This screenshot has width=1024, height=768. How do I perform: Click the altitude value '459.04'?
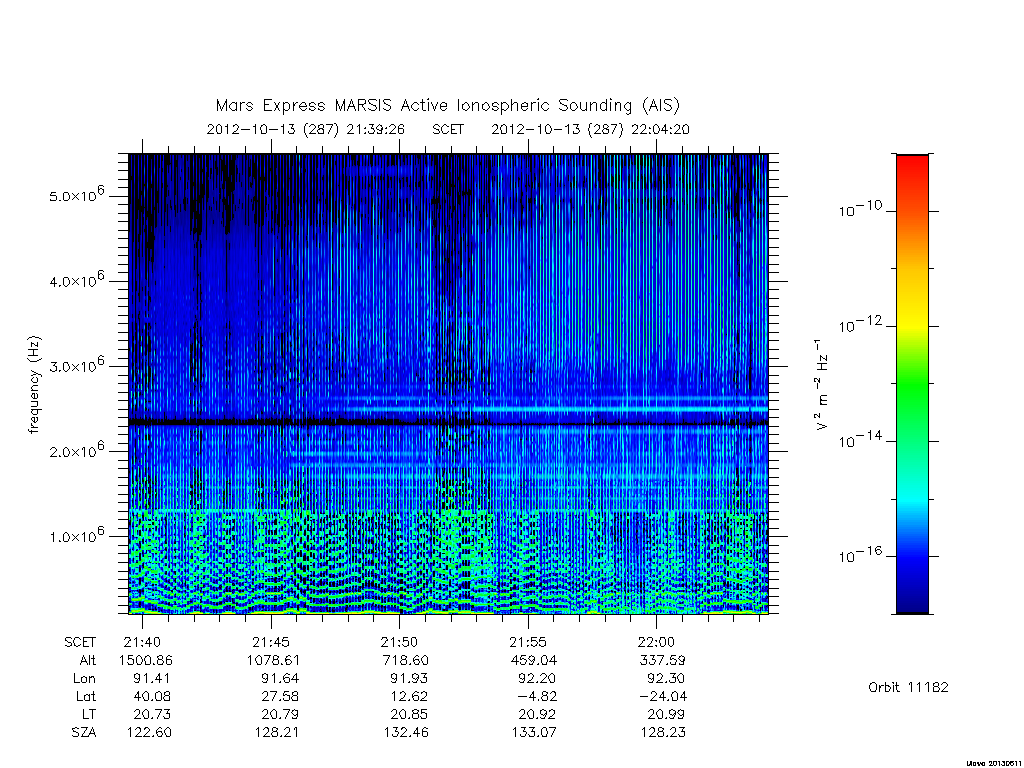(x=534, y=660)
